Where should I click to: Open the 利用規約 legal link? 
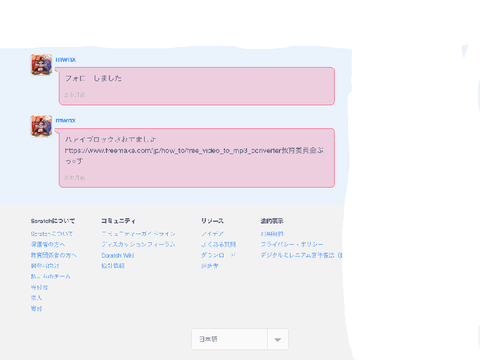[272, 234]
